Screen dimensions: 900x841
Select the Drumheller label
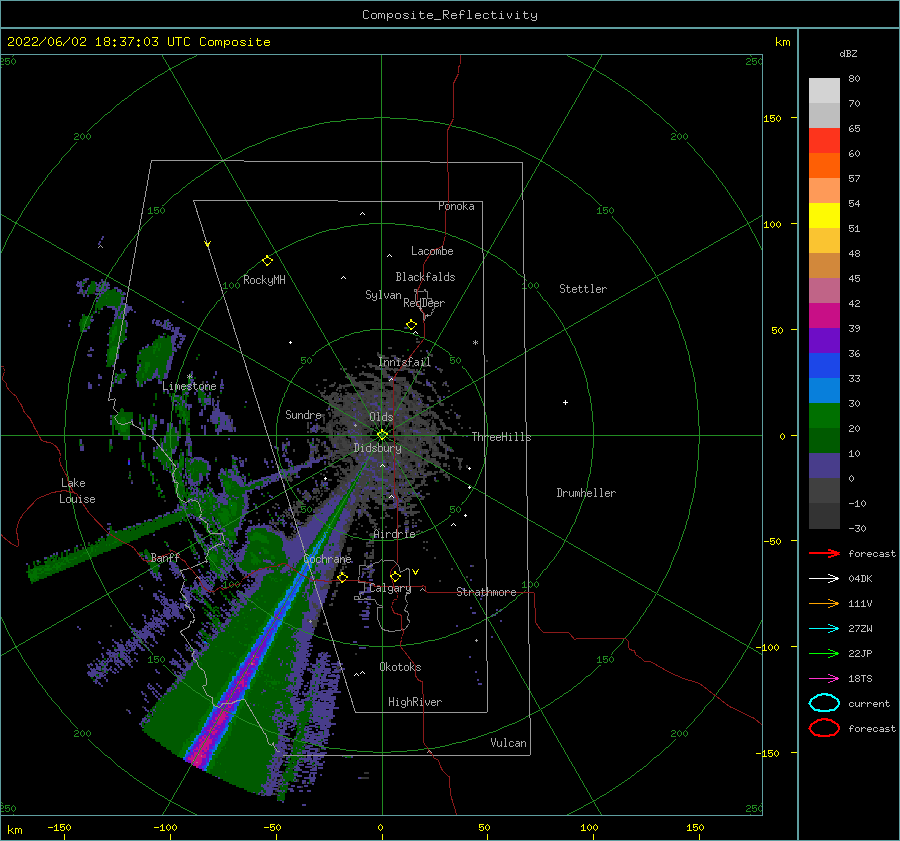[586, 493]
